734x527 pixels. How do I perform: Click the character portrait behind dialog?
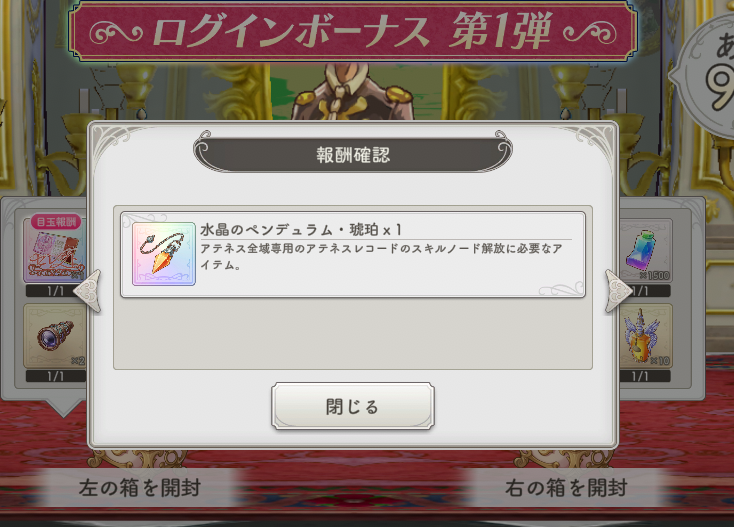tap(353, 92)
